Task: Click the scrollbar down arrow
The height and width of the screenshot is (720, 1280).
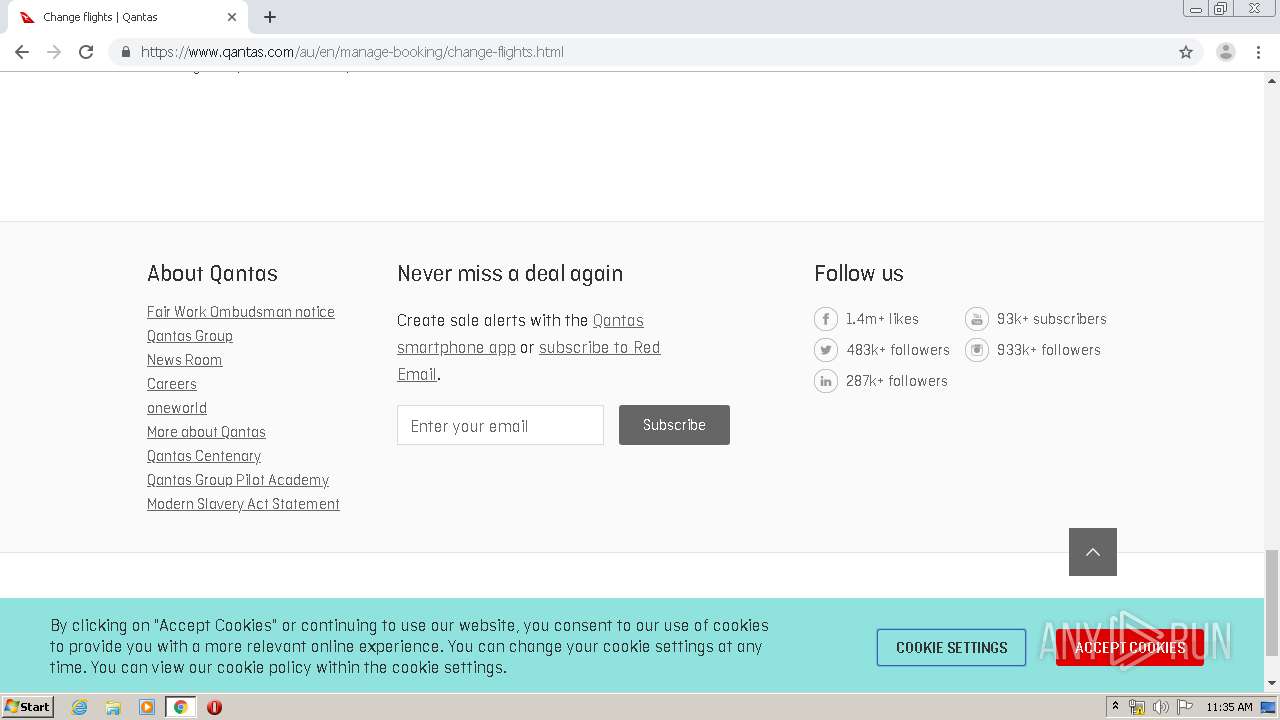Action: tap(1272, 683)
